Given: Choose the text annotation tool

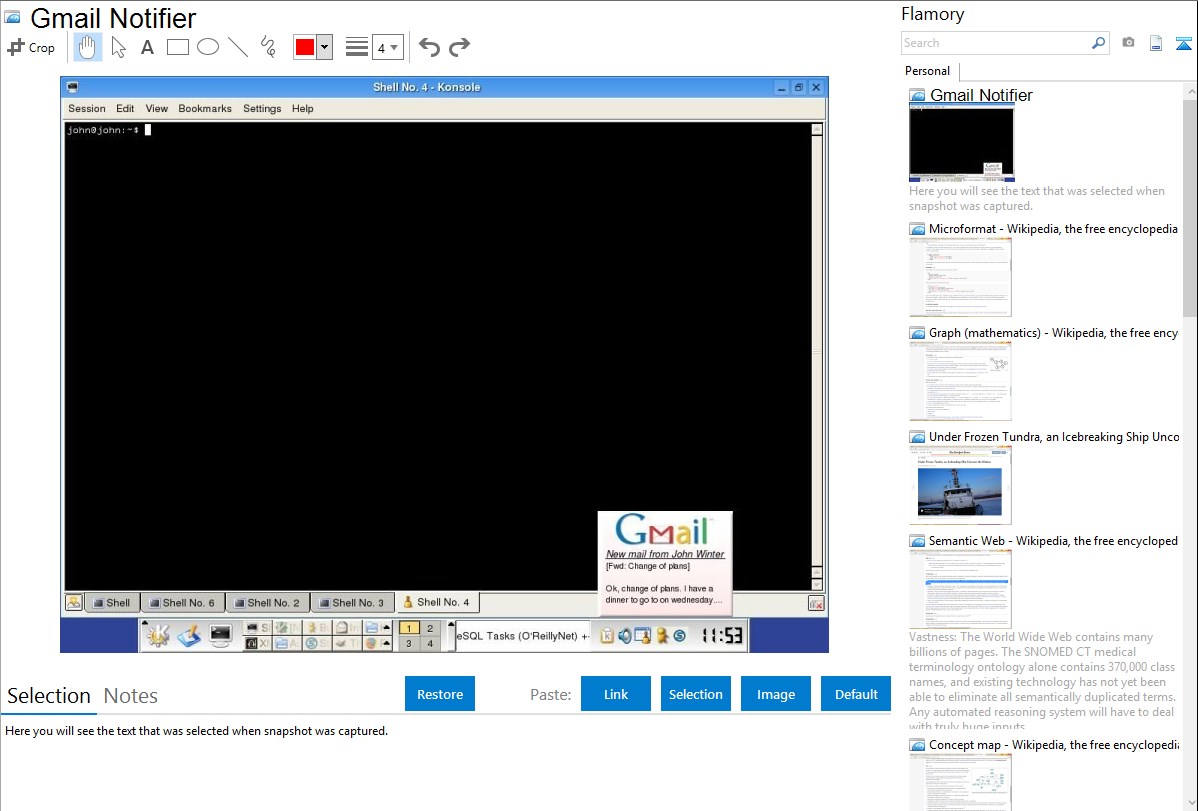Looking at the screenshot, I should 147,47.
